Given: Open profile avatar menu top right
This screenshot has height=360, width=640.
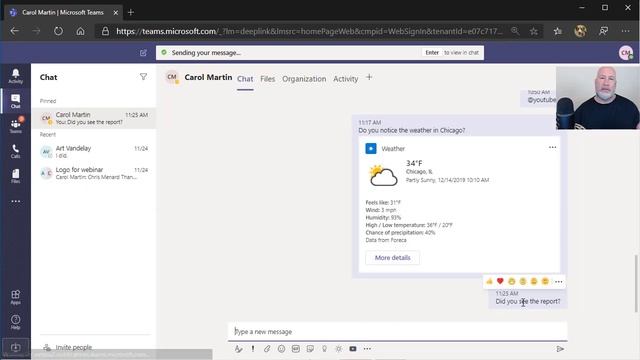Looking at the screenshot, I should [x=626, y=53].
